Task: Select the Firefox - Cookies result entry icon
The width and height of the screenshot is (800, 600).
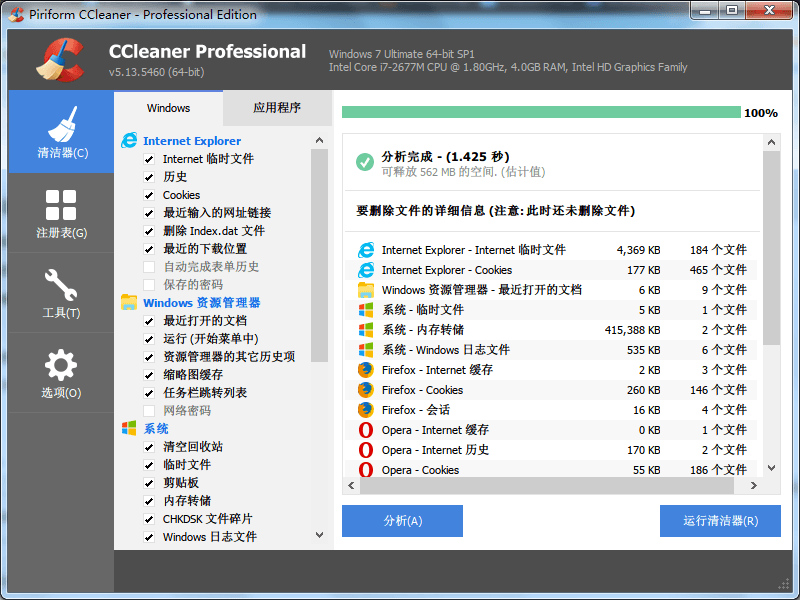Action: pos(364,390)
